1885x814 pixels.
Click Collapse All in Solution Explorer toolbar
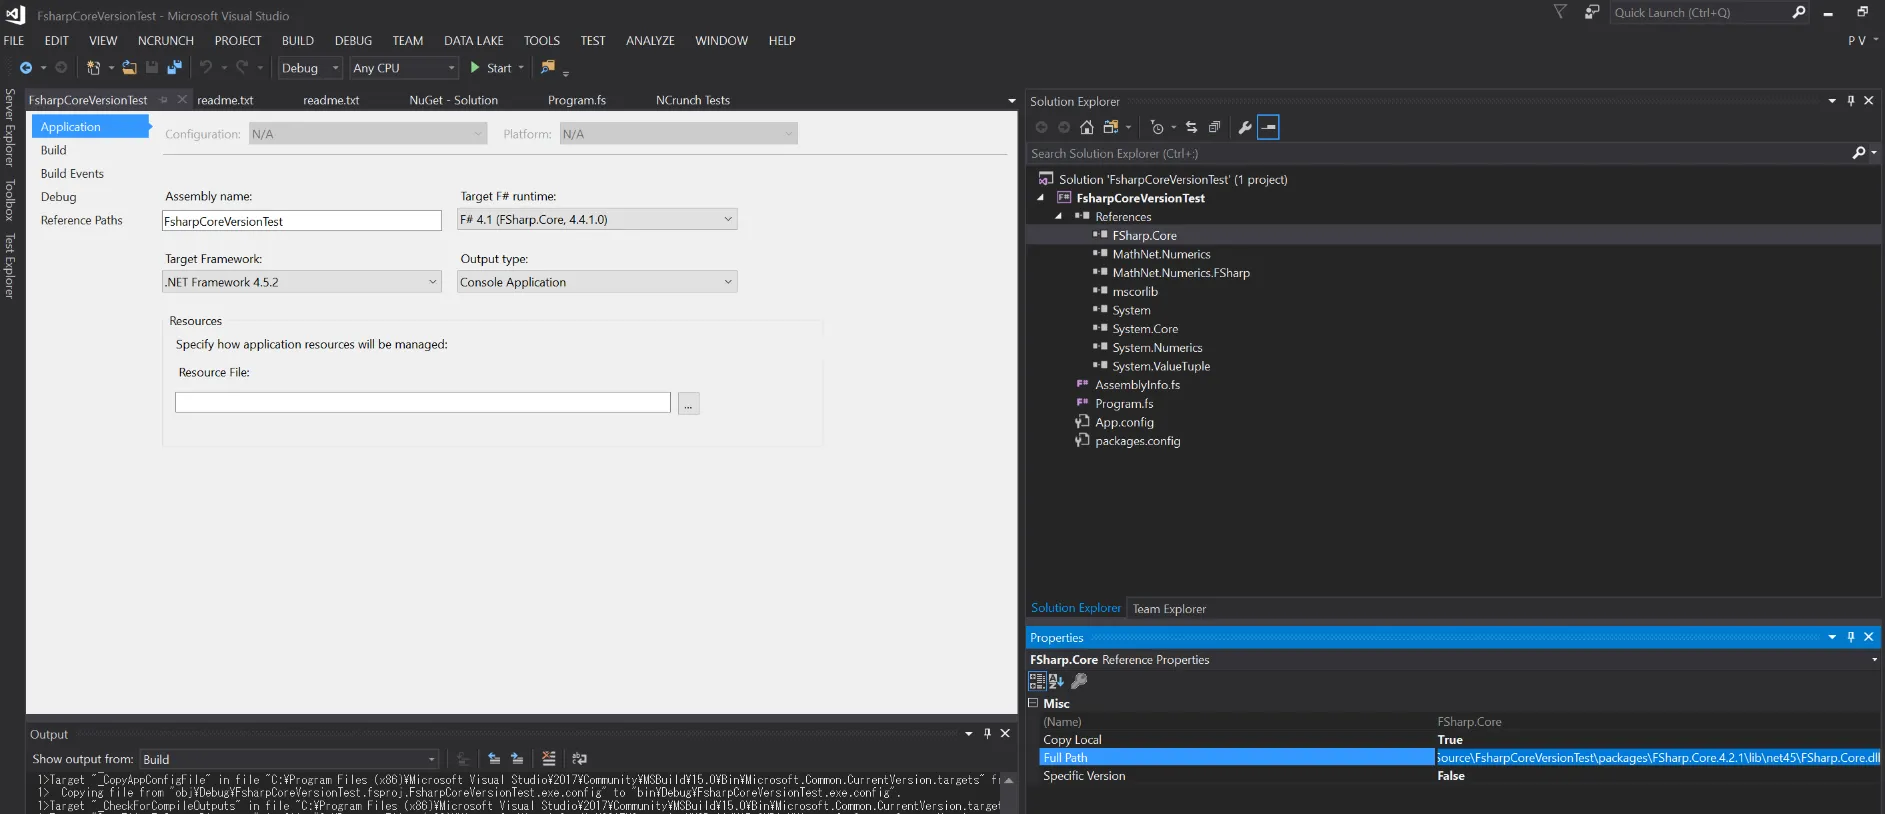pos(1214,127)
